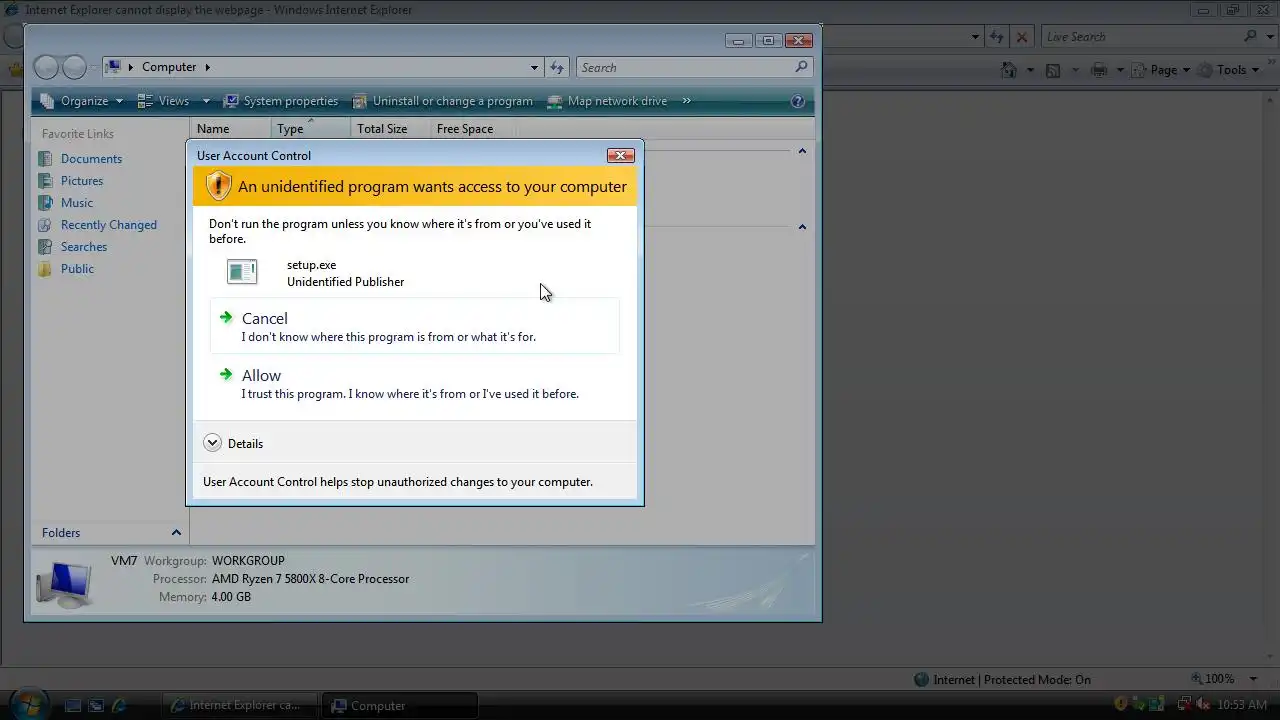This screenshot has width=1280, height=720.
Task: Click the setup.exe program icon
Action: pos(242,272)
